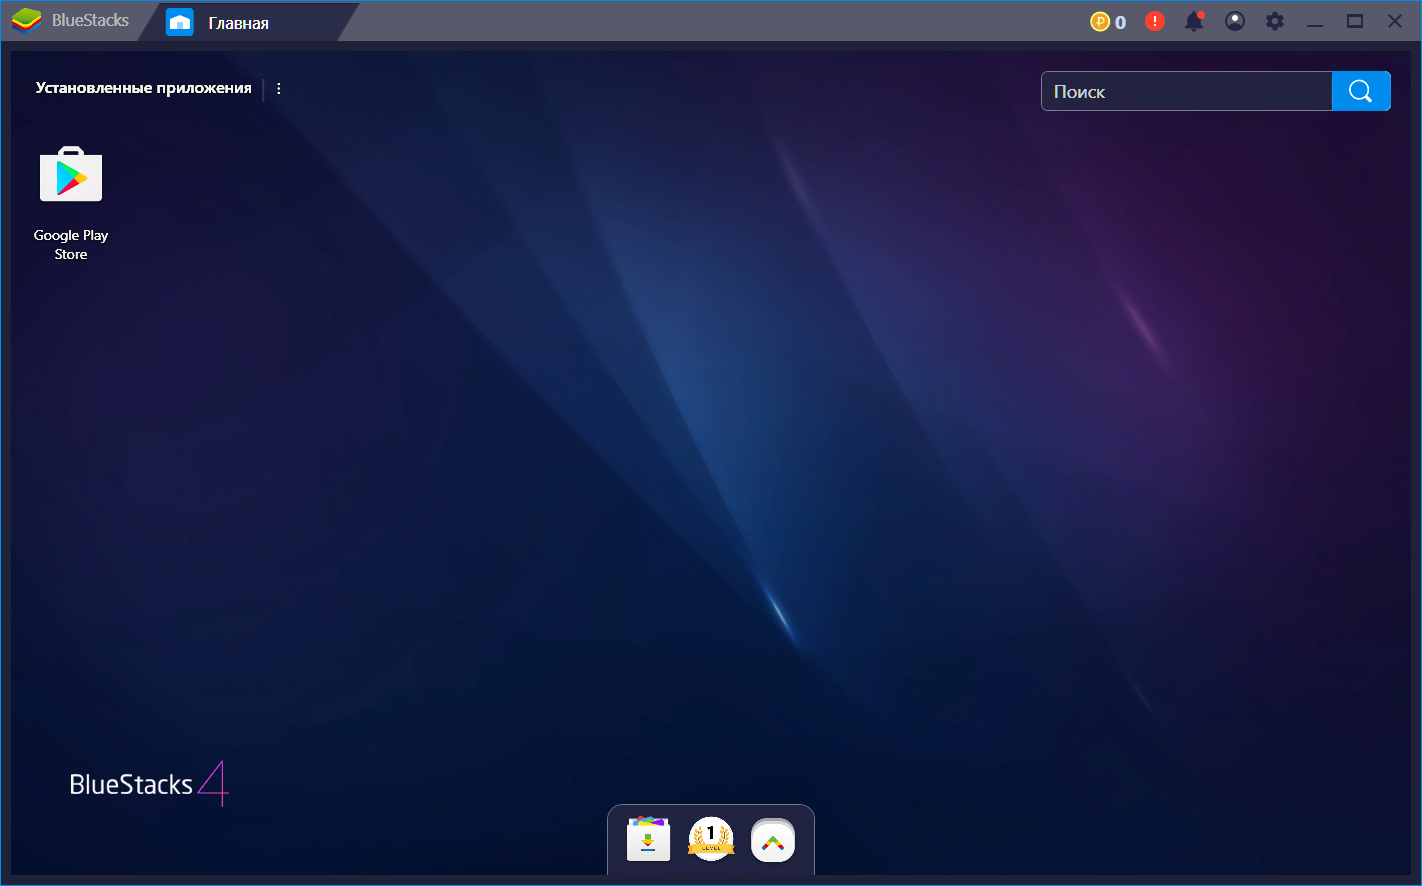
Task: Click the Установленные приложения heading
Action: coord(144,88)
